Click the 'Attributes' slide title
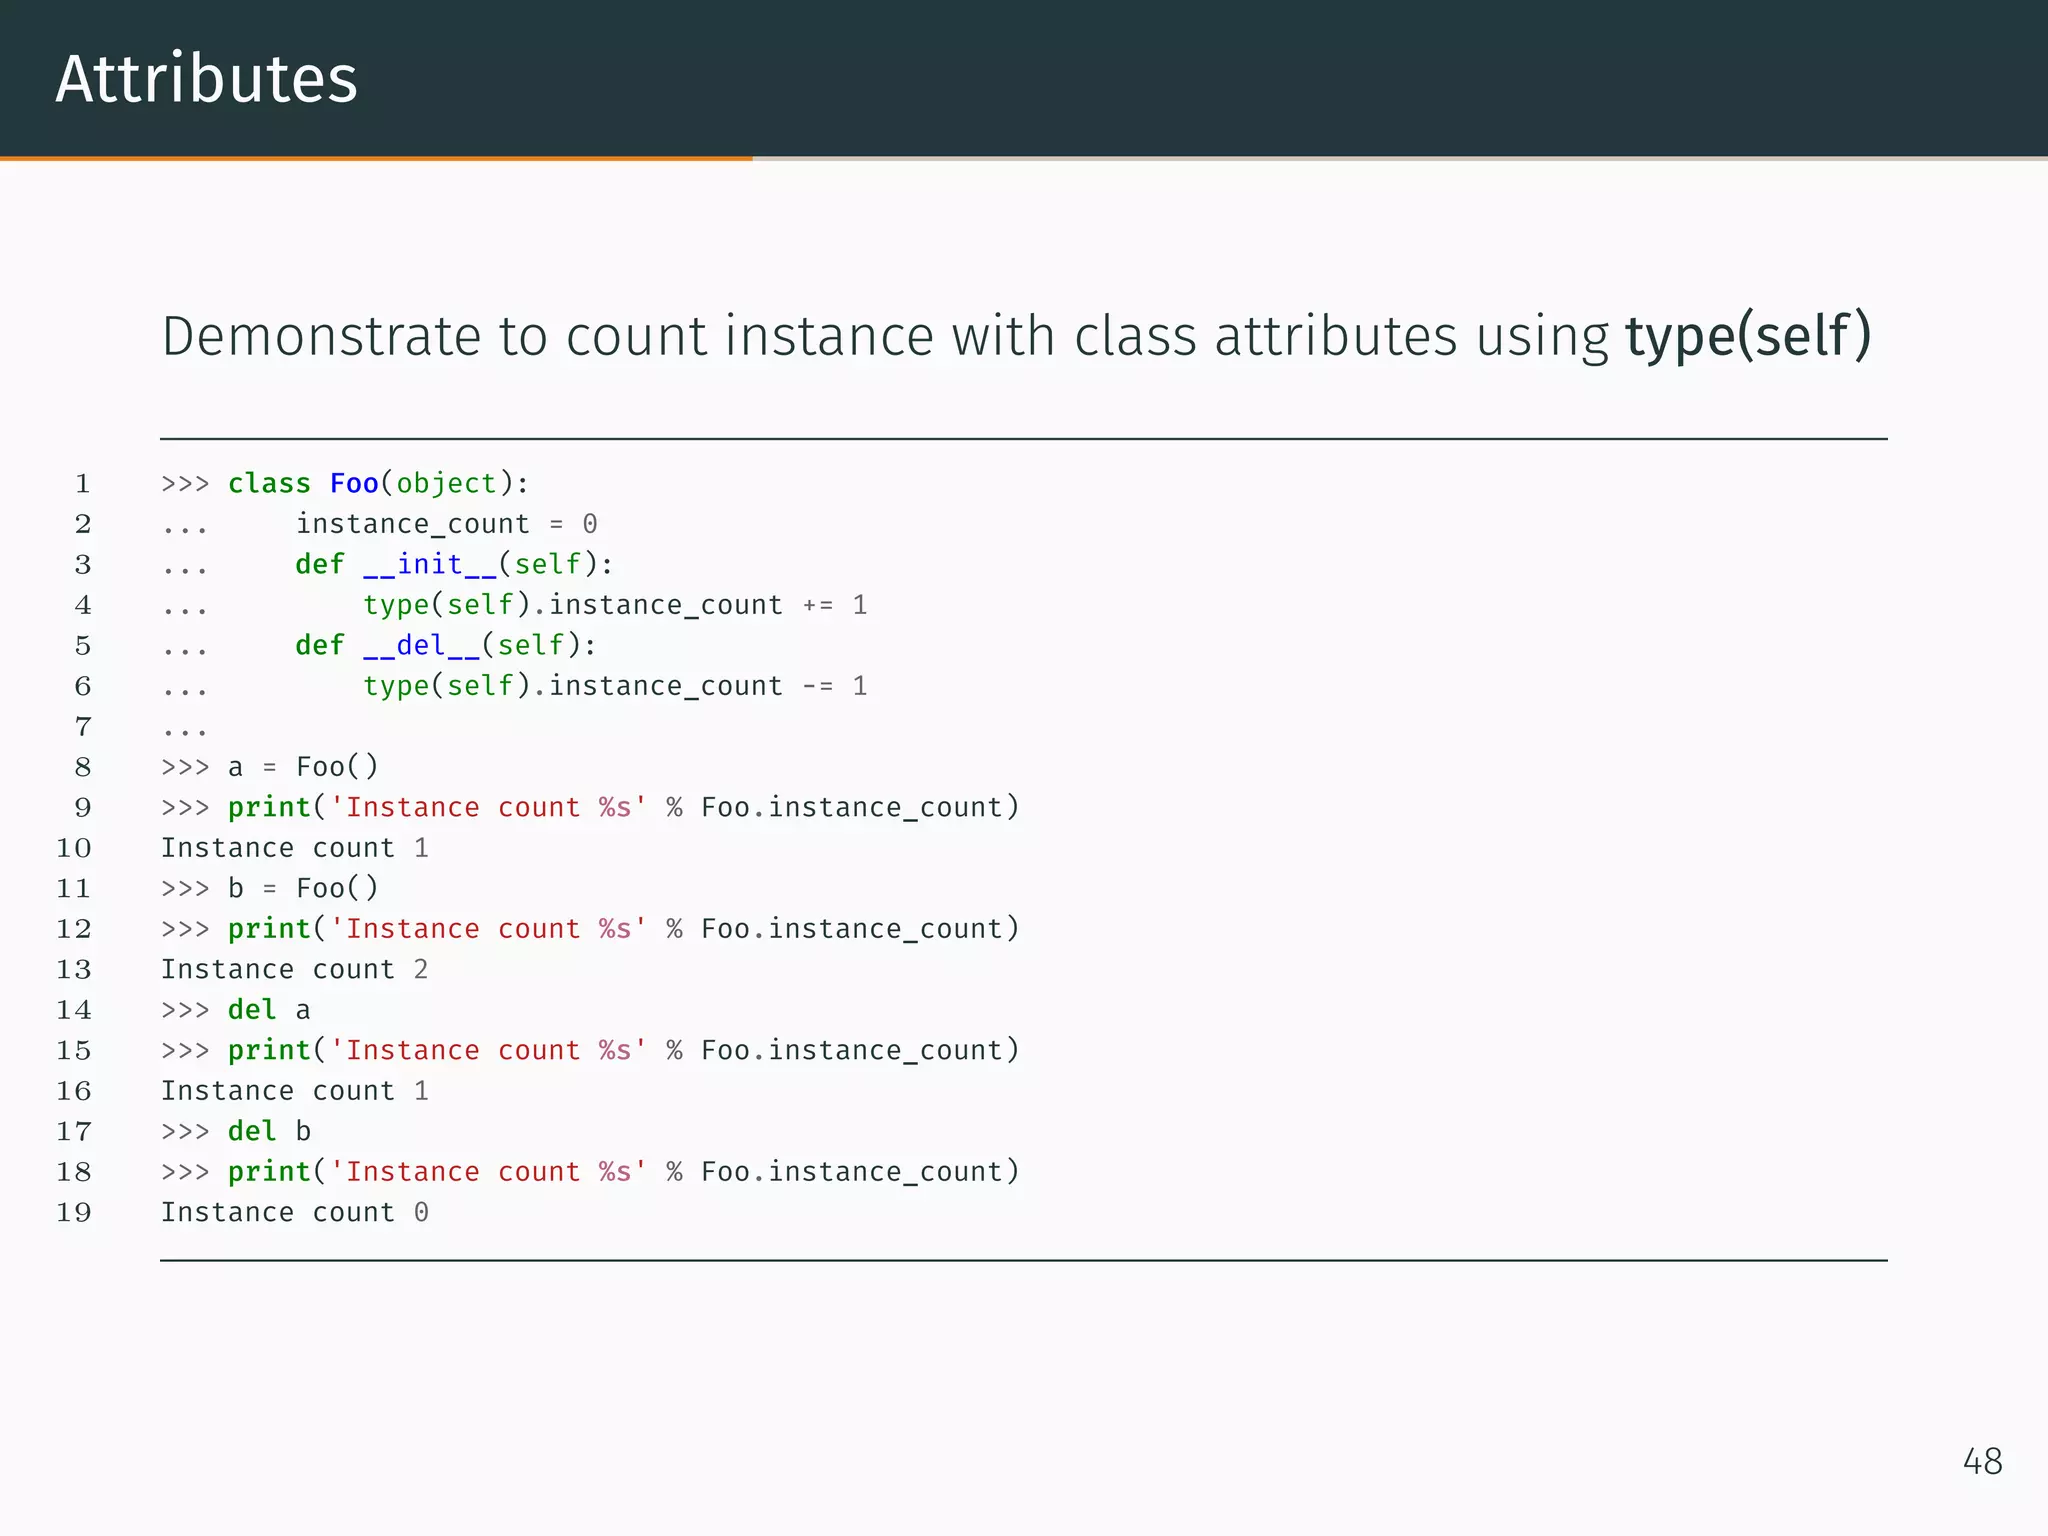Screen dimensions: 2048x1536 click(x=207, y=79)
